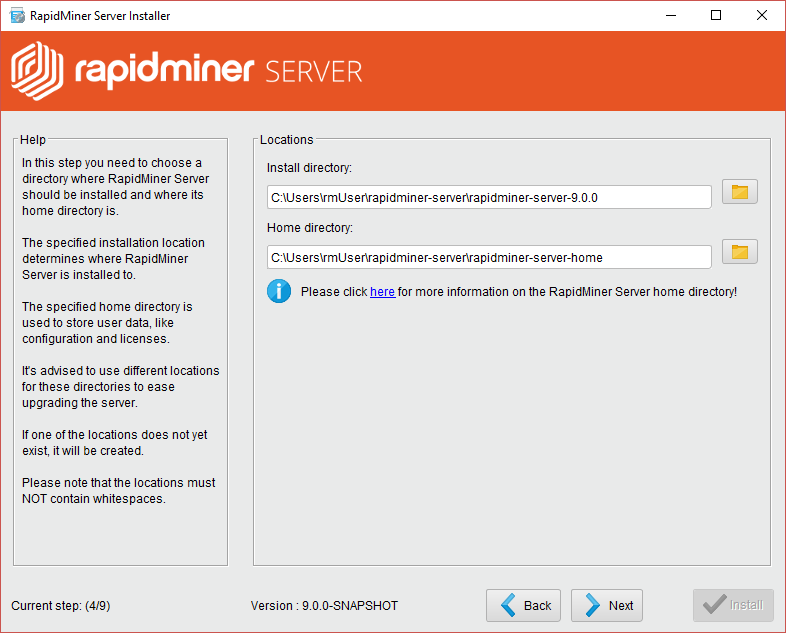786x633 pixels.
Task: Proceed with the Next button
Action: (608, 605)
